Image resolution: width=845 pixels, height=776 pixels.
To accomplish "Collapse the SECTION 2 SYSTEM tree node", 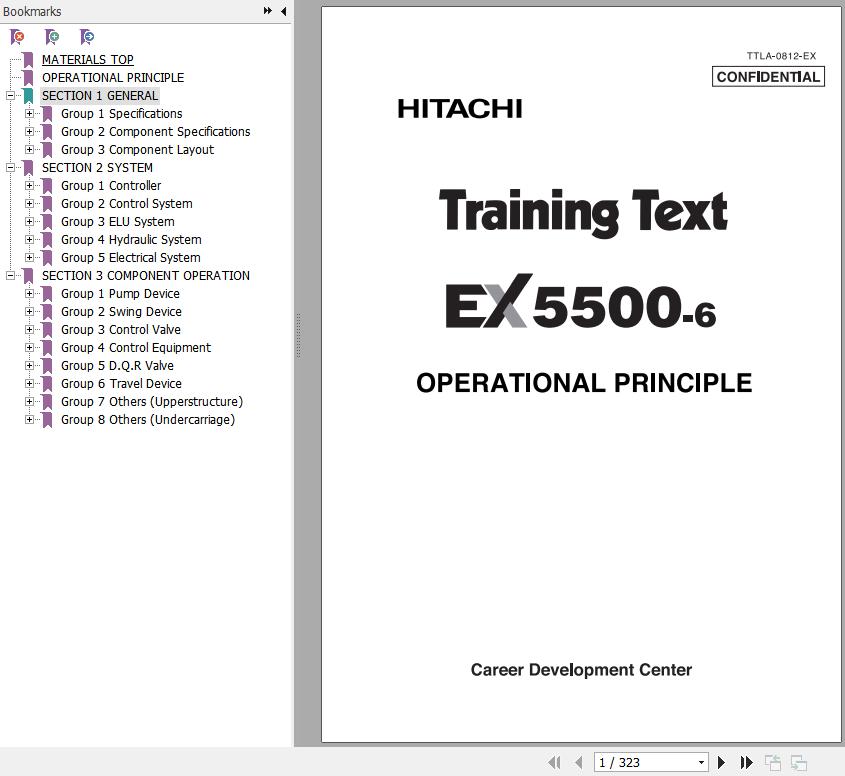I will coord(10,168).
